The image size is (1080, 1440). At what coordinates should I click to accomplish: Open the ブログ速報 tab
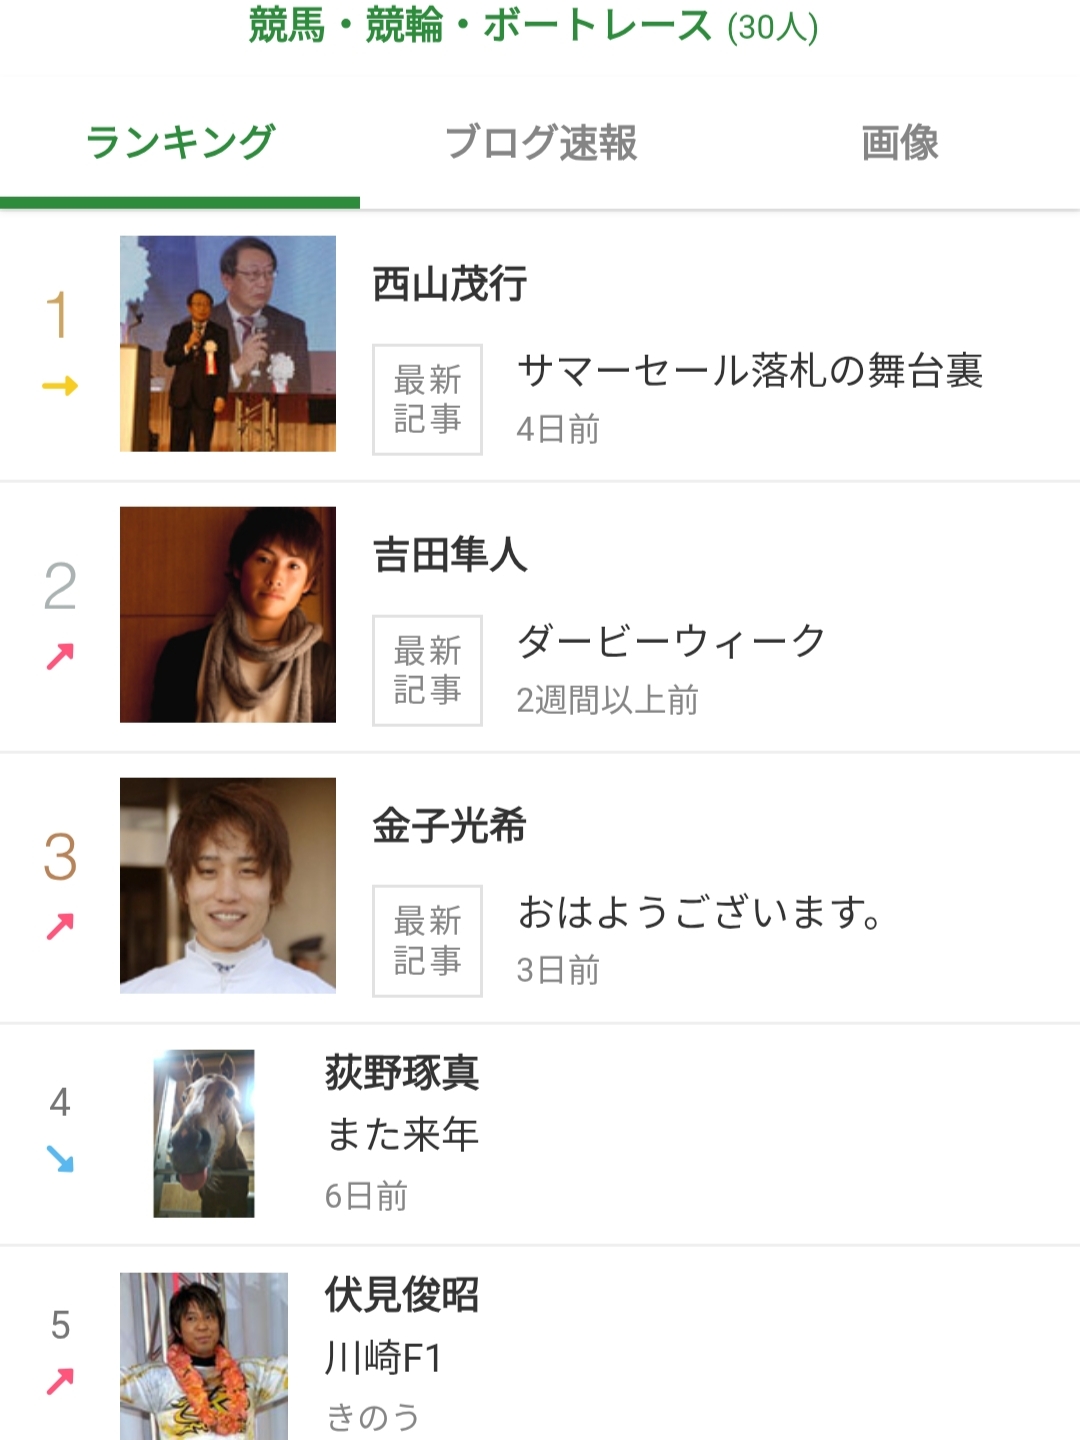pyautogui.click(x=540, y=143)
